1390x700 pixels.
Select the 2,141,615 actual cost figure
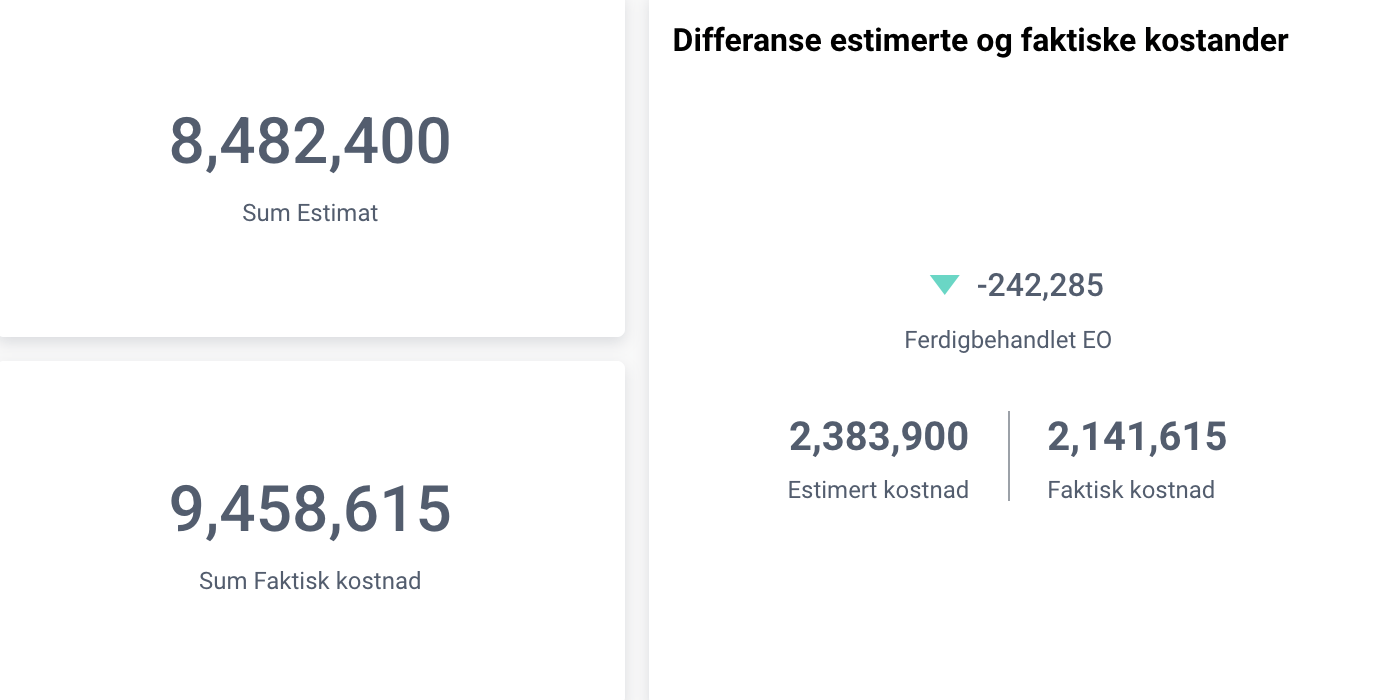coord(1137,437)
